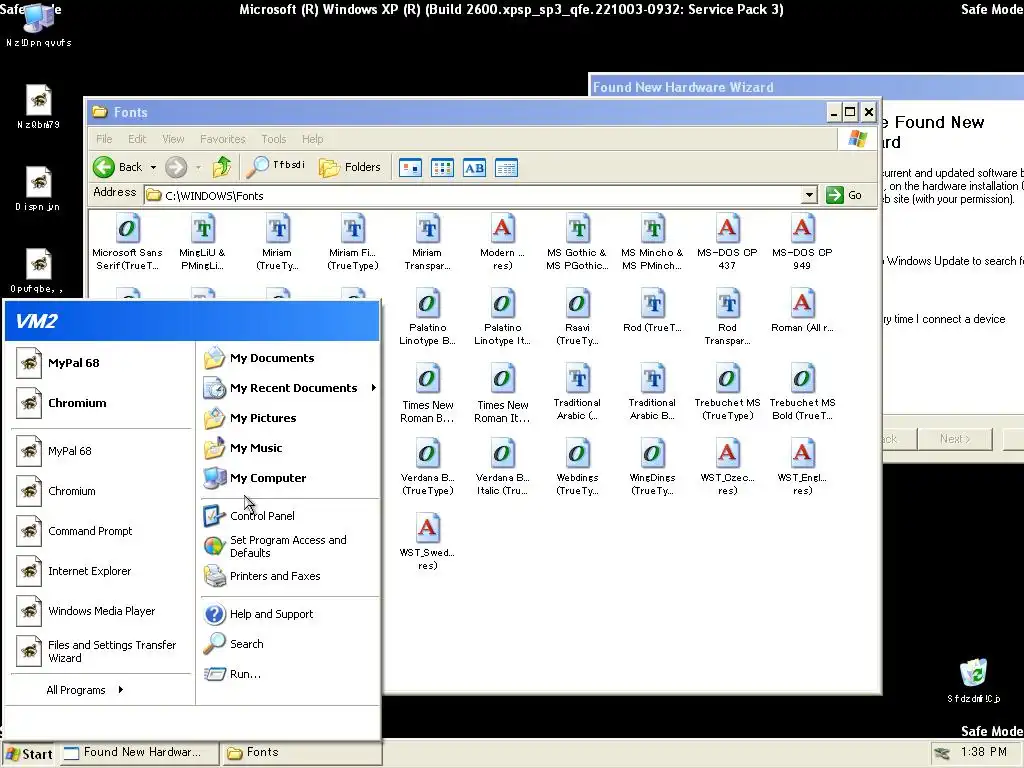Open Command Prompt from Start menu
The image size is (1024, 768).
click(101, 531)
